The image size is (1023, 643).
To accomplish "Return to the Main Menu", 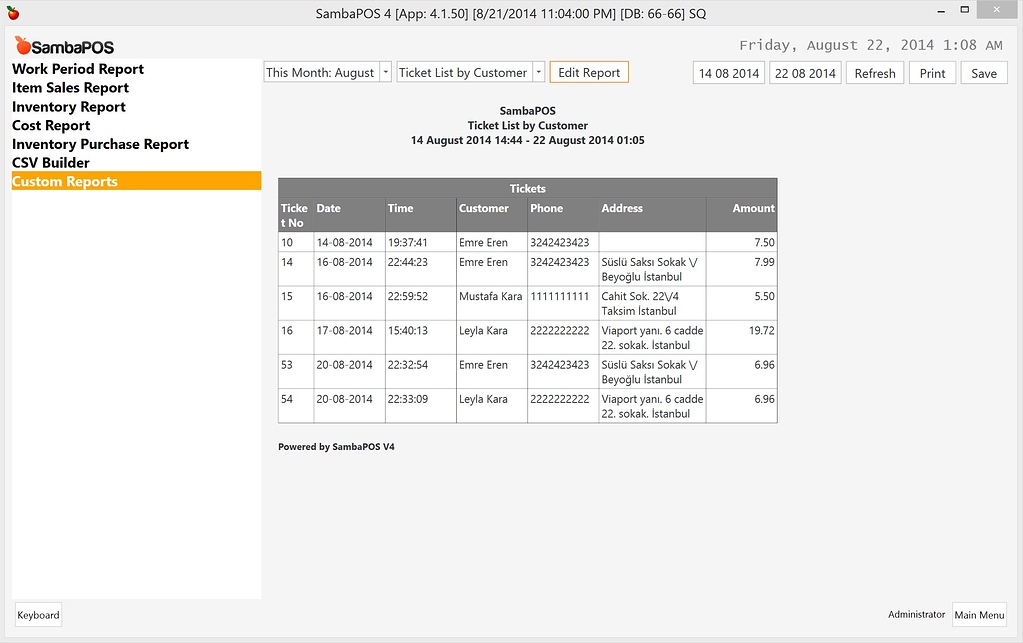I will [x=979, y=615].
